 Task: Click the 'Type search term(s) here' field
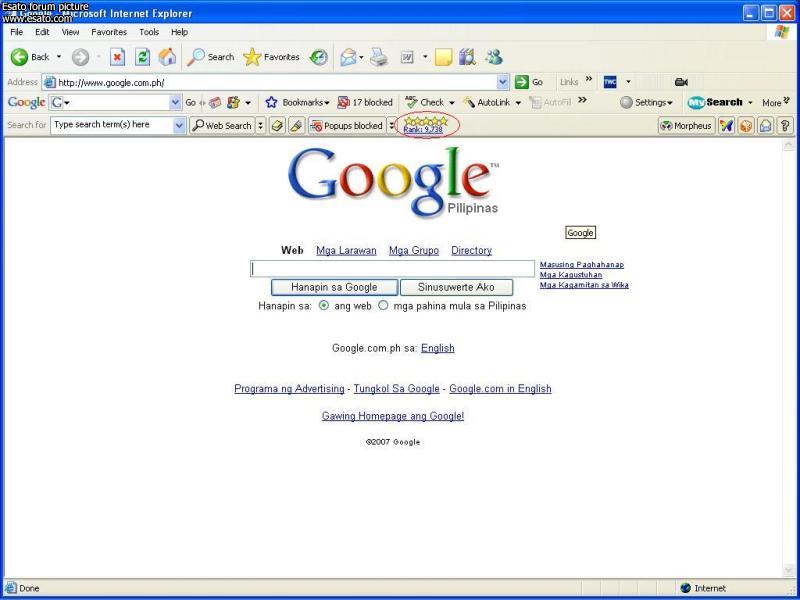click(112, 125)
